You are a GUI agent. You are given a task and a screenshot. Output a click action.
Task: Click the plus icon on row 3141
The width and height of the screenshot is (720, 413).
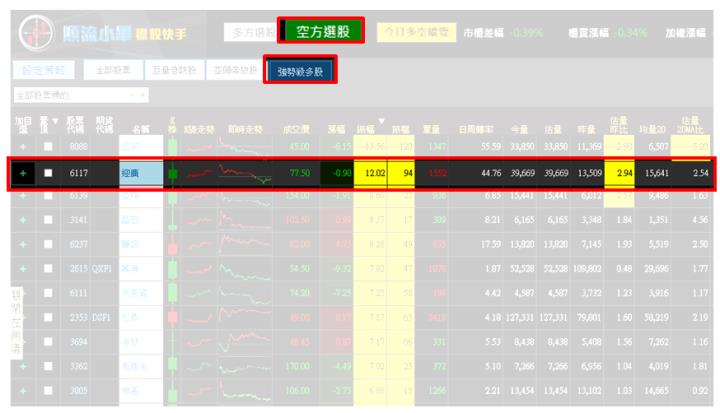tap(23, 220)
